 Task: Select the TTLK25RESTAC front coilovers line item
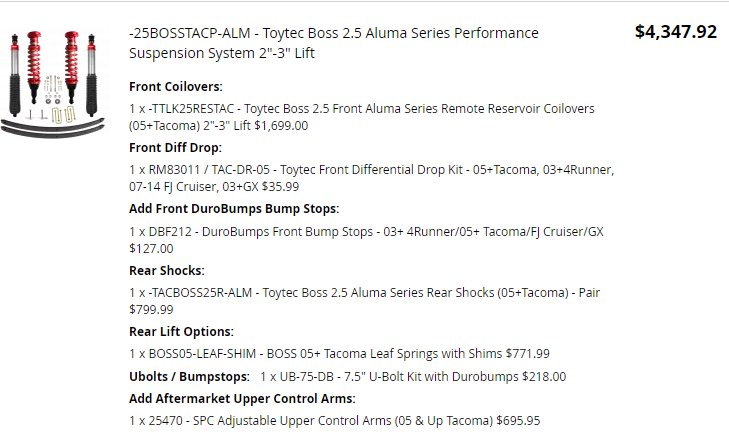point(362,117)
